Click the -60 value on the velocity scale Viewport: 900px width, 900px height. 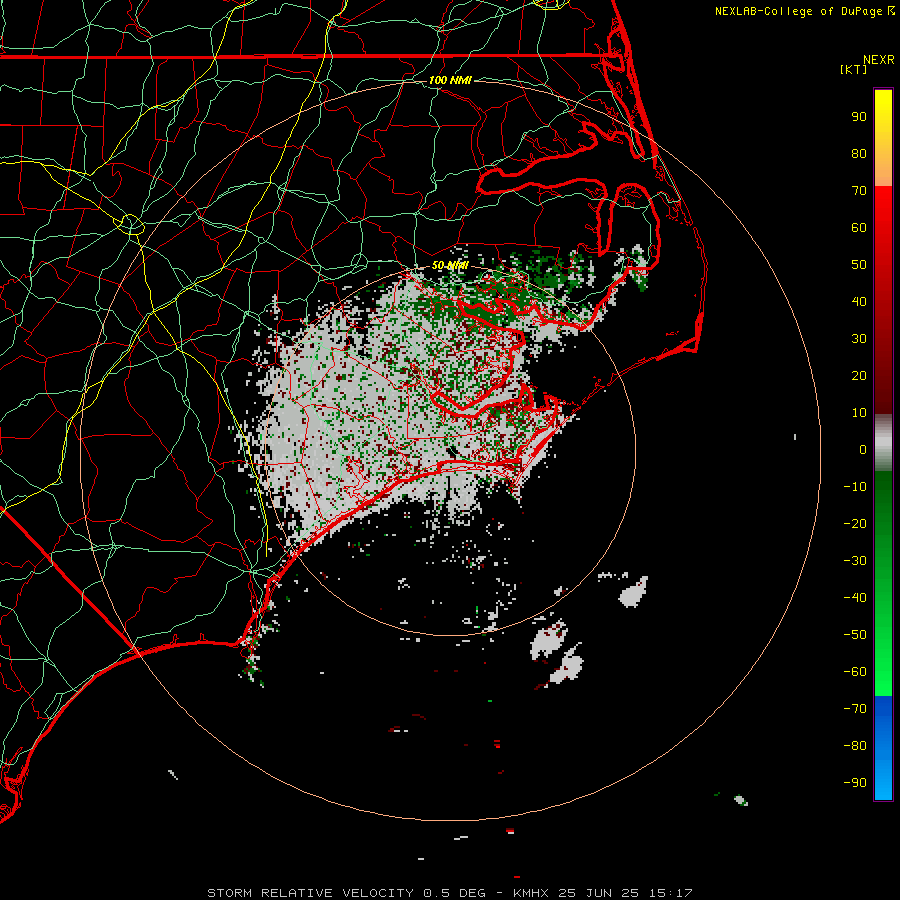click(855, 672)
